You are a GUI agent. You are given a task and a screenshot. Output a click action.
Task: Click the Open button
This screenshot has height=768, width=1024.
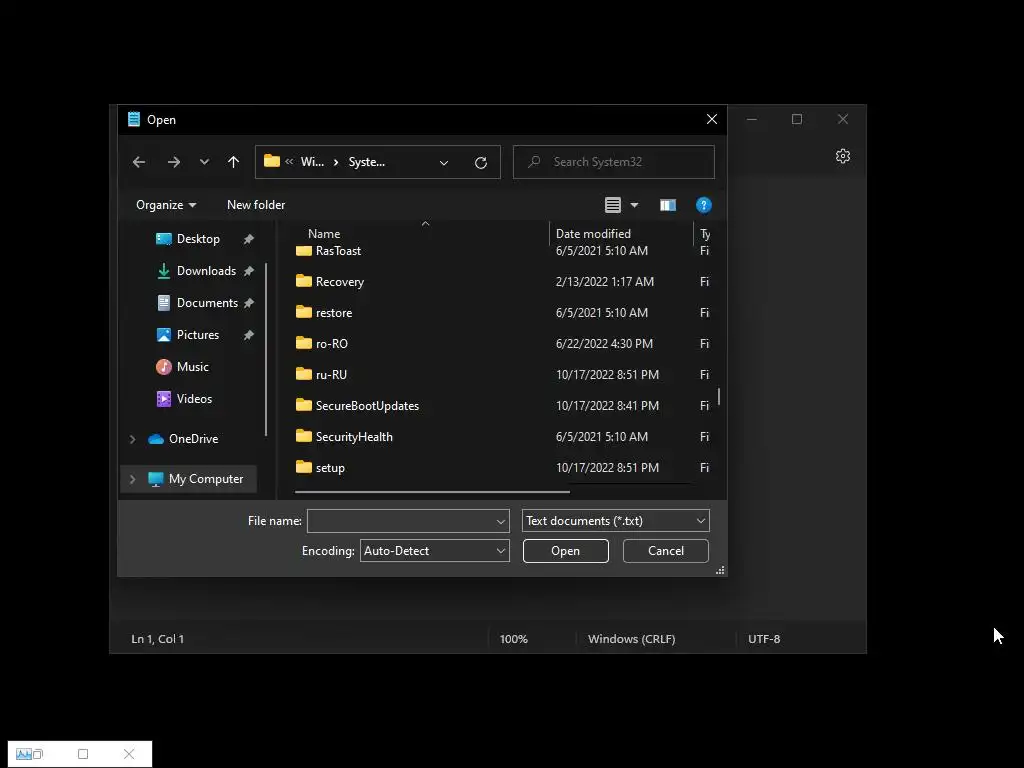[x=566, y=551]
